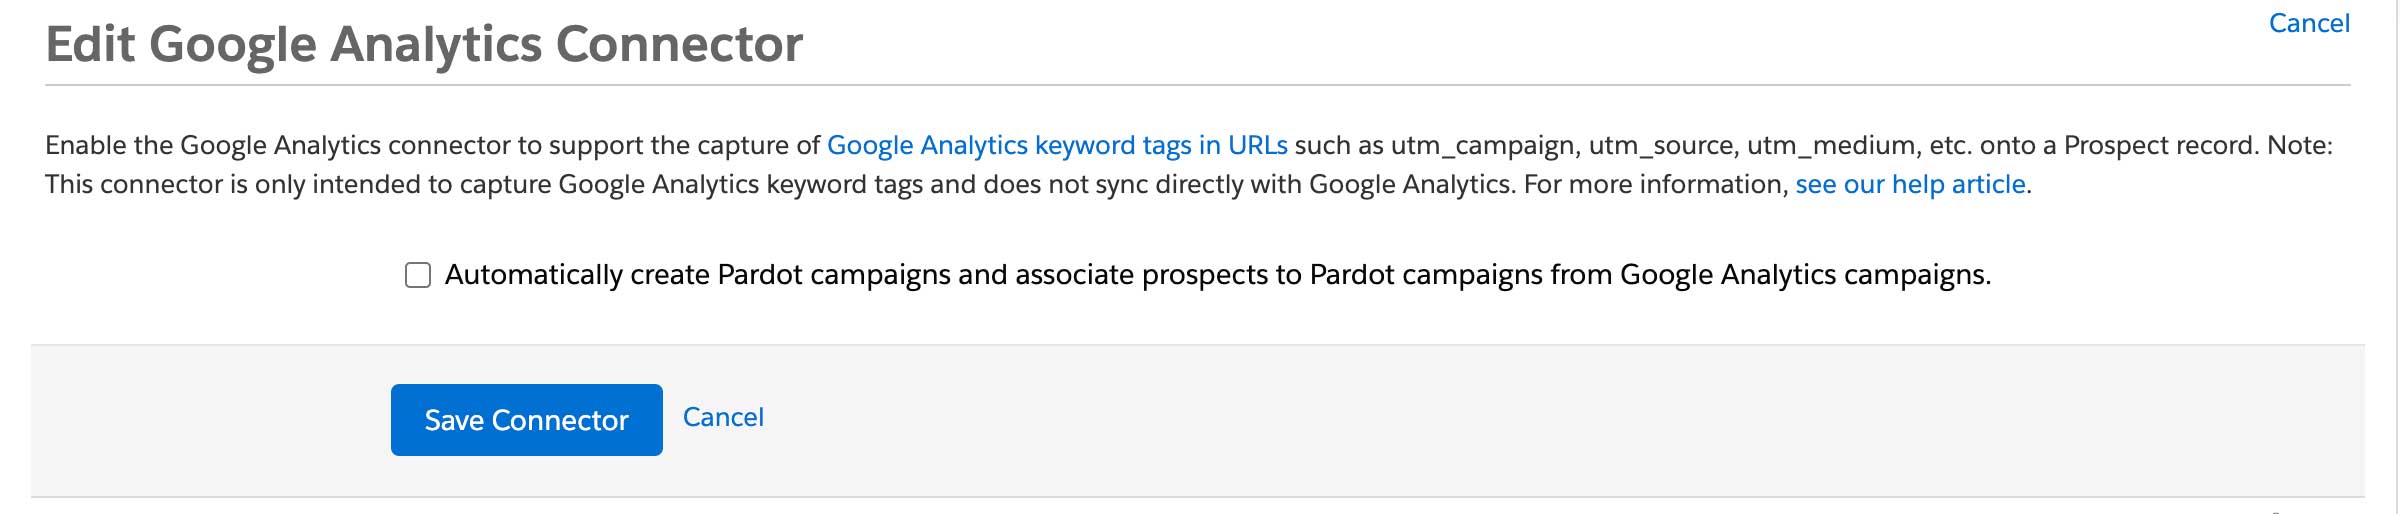Click the word utm_source in the description
The width and height of the screenshot is (2400, 514).
point(1663,146)
